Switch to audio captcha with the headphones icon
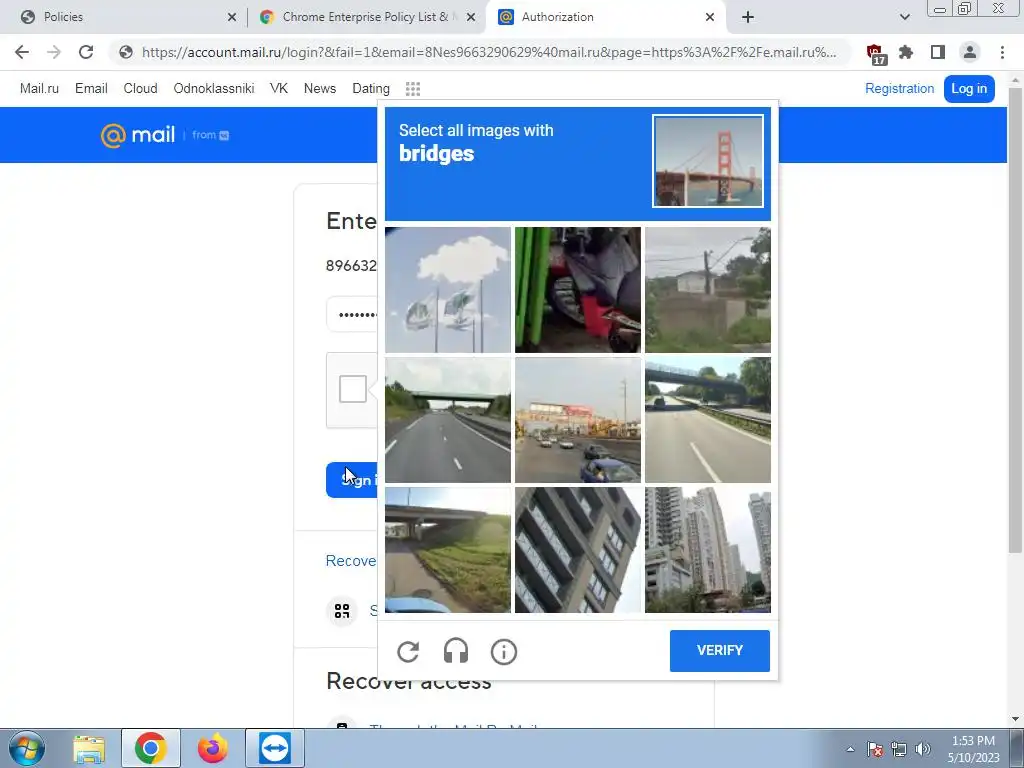1024x768 pixels. tap(456, 651)
